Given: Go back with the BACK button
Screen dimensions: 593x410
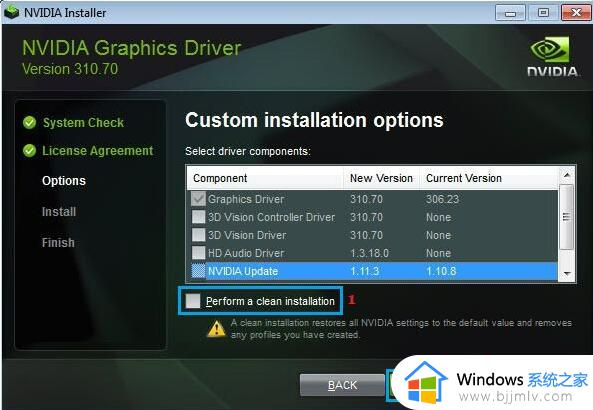Looking at the screenshot, I should click(342, 385).
